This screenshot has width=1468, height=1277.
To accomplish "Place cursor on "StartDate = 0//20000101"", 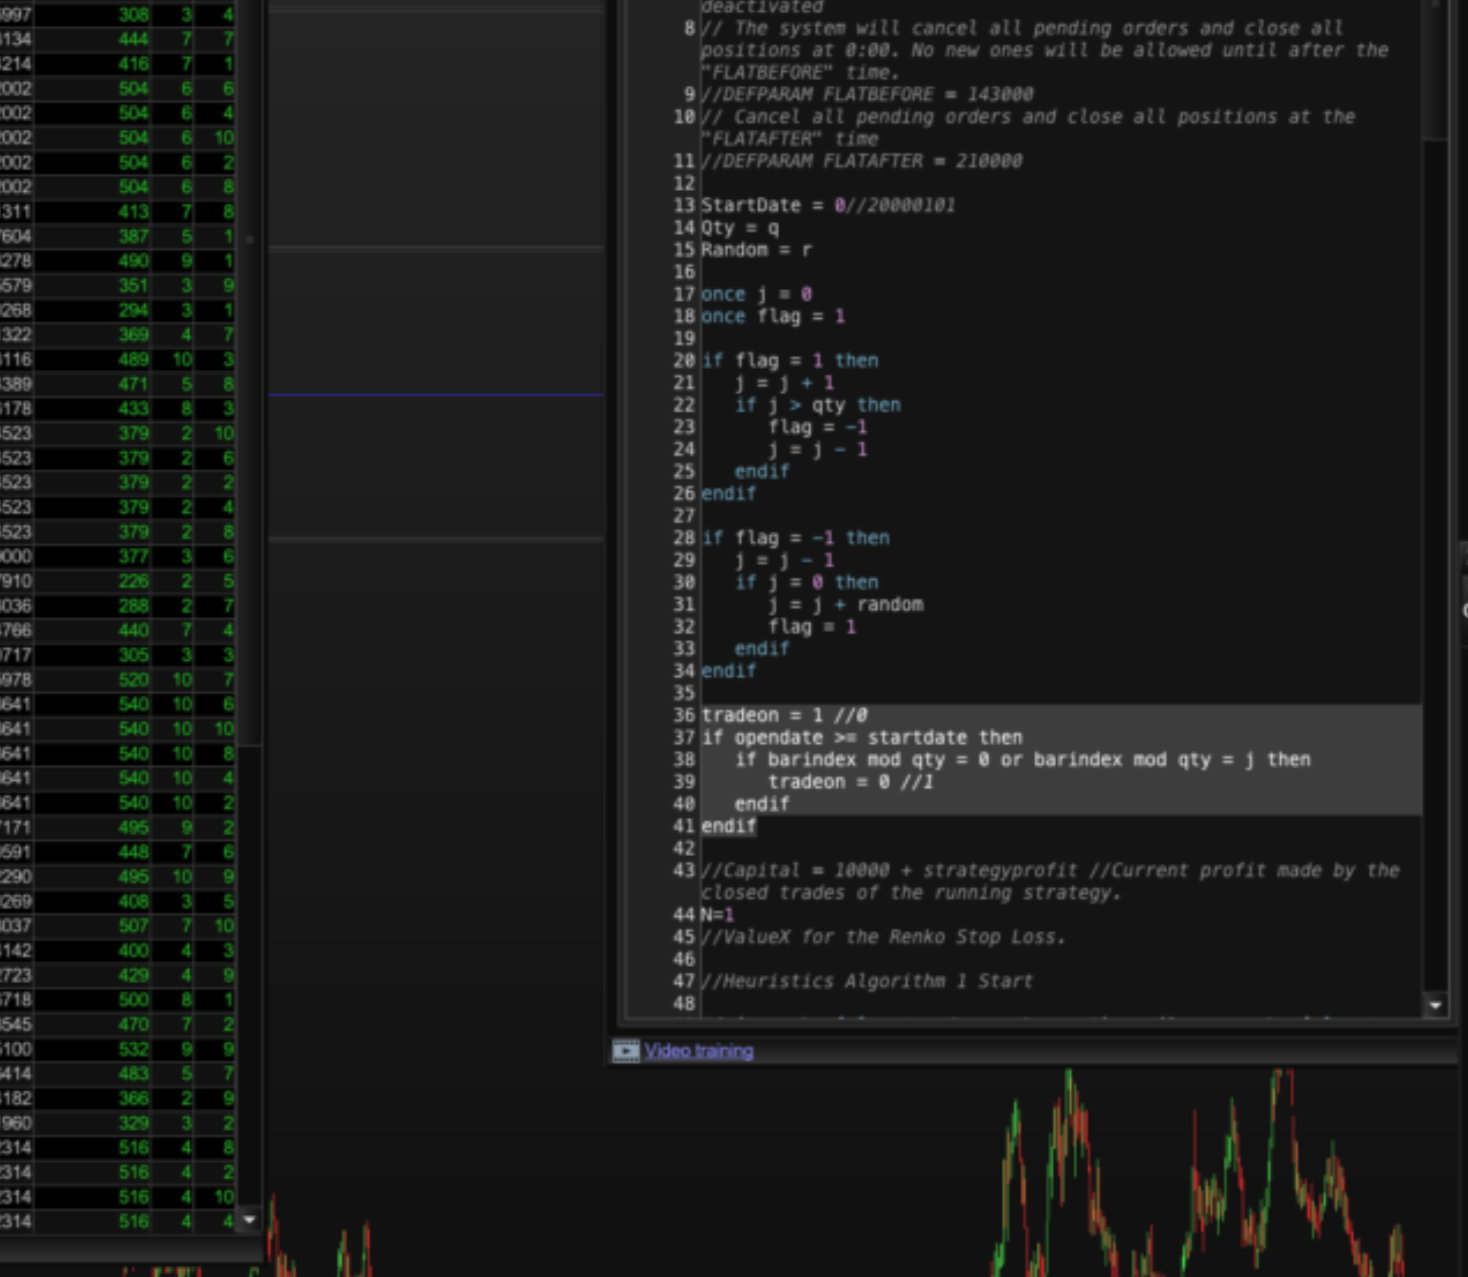I will 828,205.
